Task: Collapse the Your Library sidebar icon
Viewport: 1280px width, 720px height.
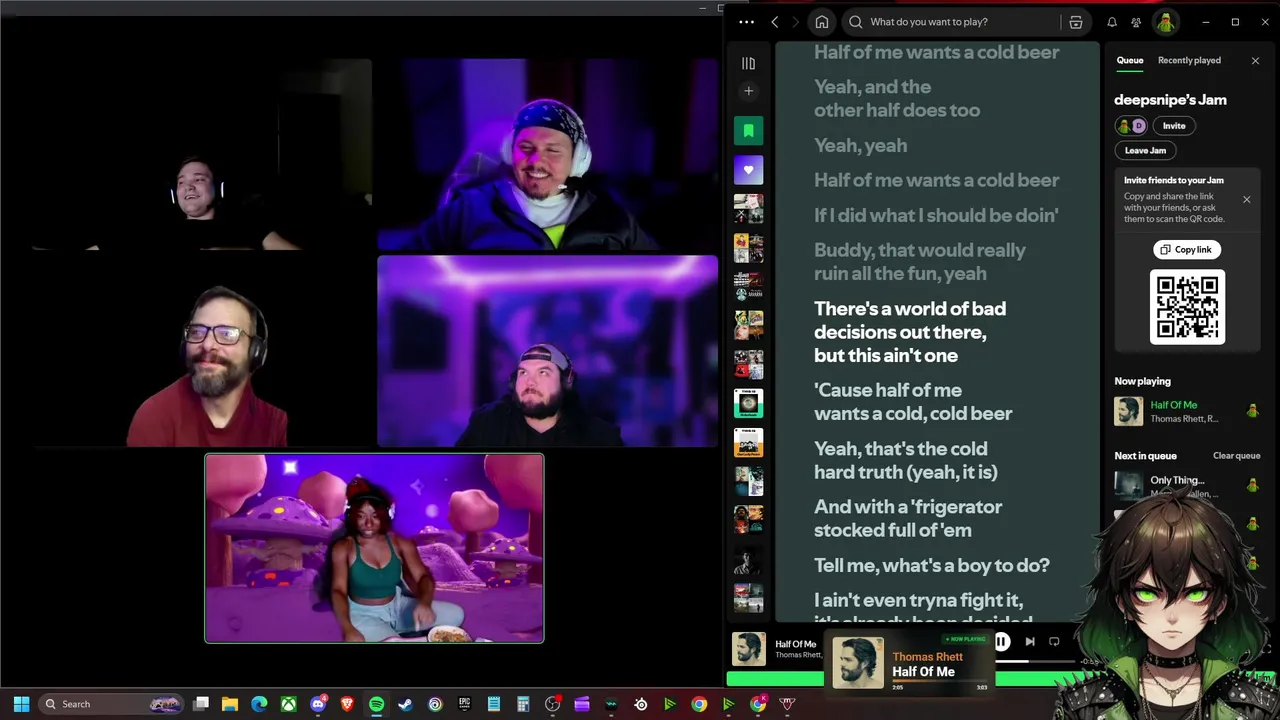Action: pos(748,63)
